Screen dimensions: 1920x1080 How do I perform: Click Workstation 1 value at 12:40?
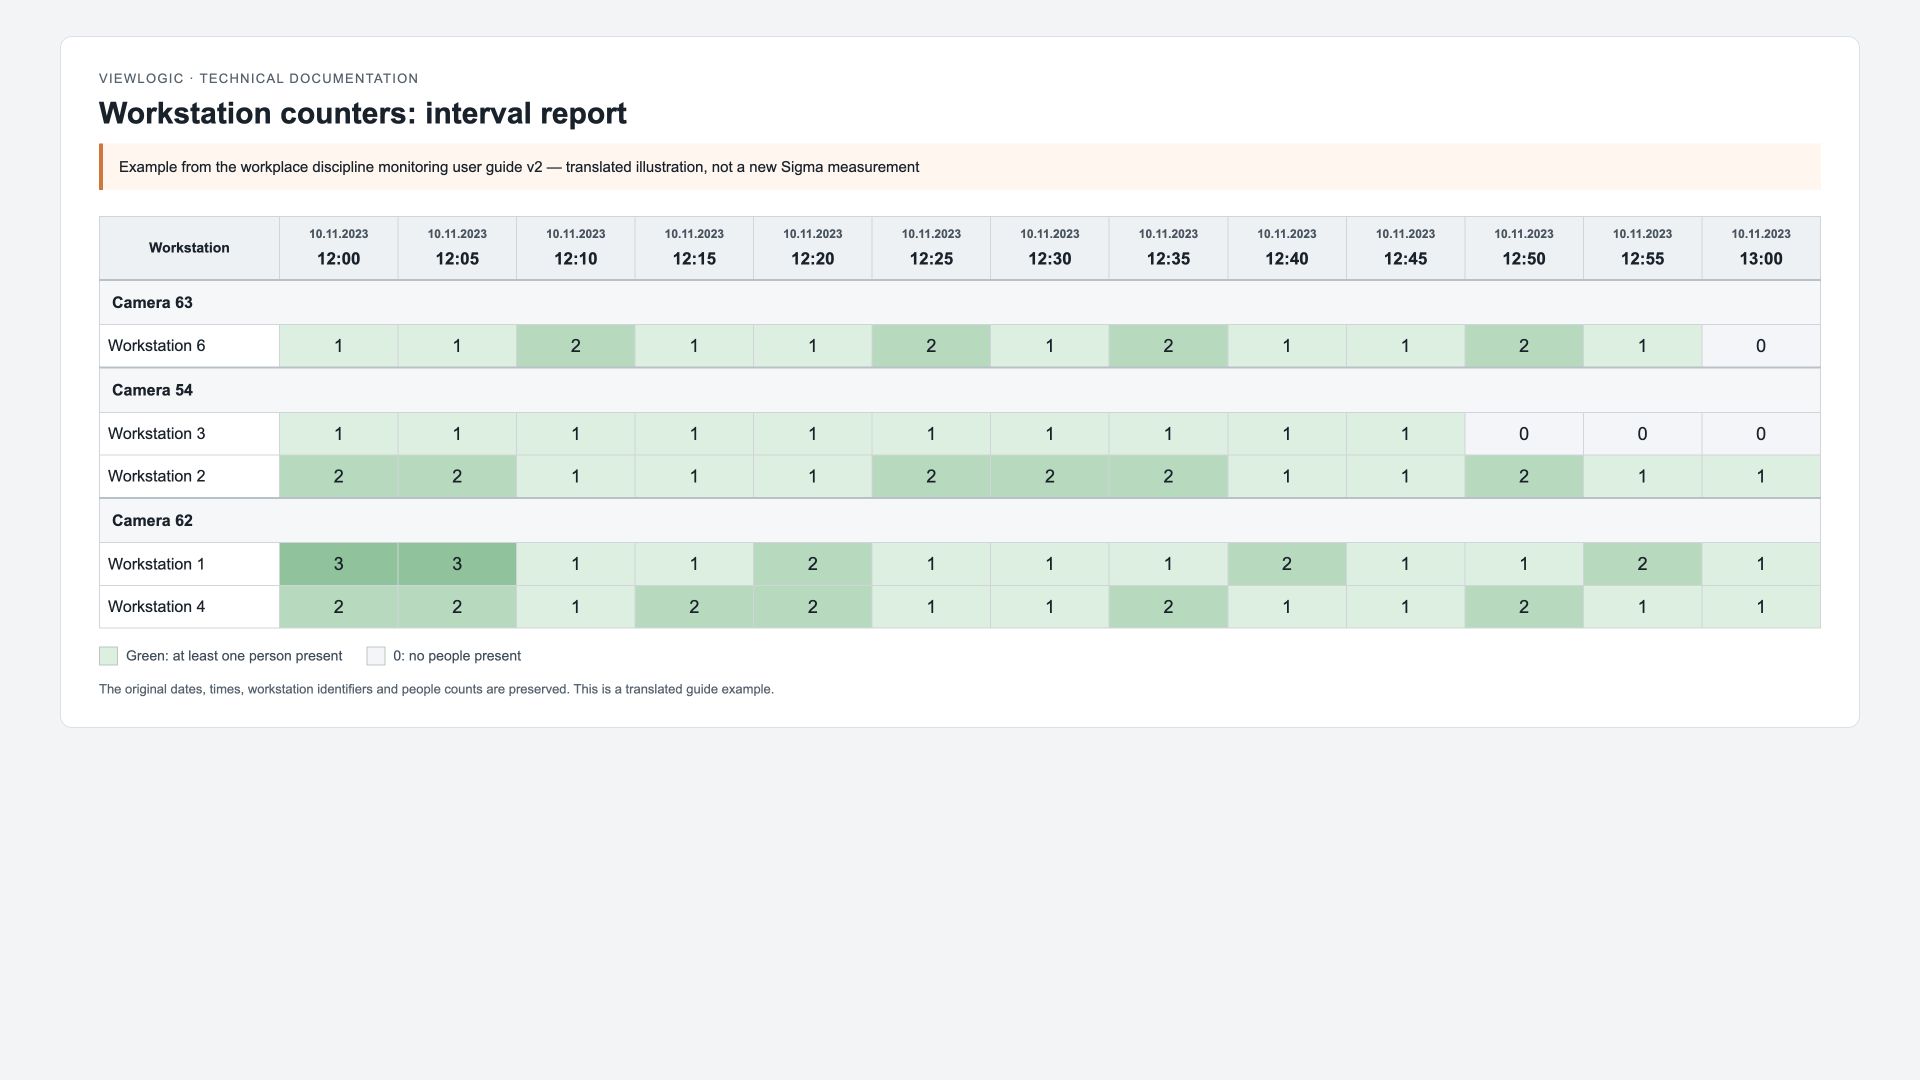point(1287,564)
